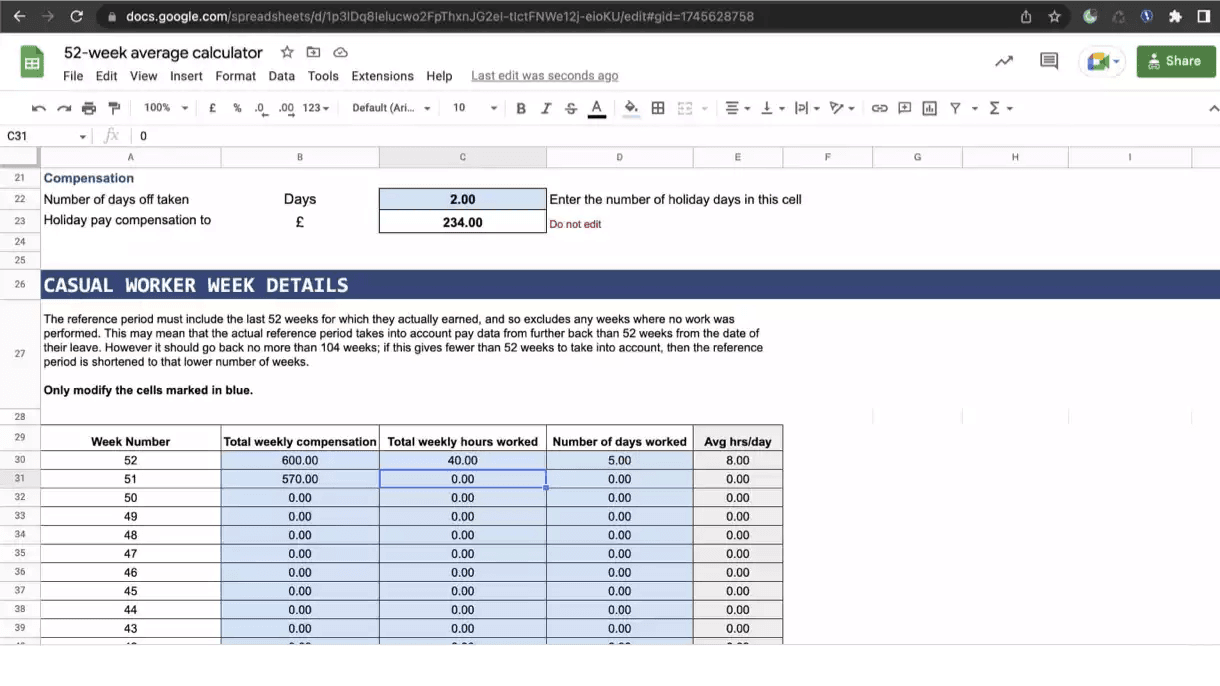The height and width of the screenshot is (686, 1220).
Task: Click the Insert comment icon
Action: [x=905, y=108]
